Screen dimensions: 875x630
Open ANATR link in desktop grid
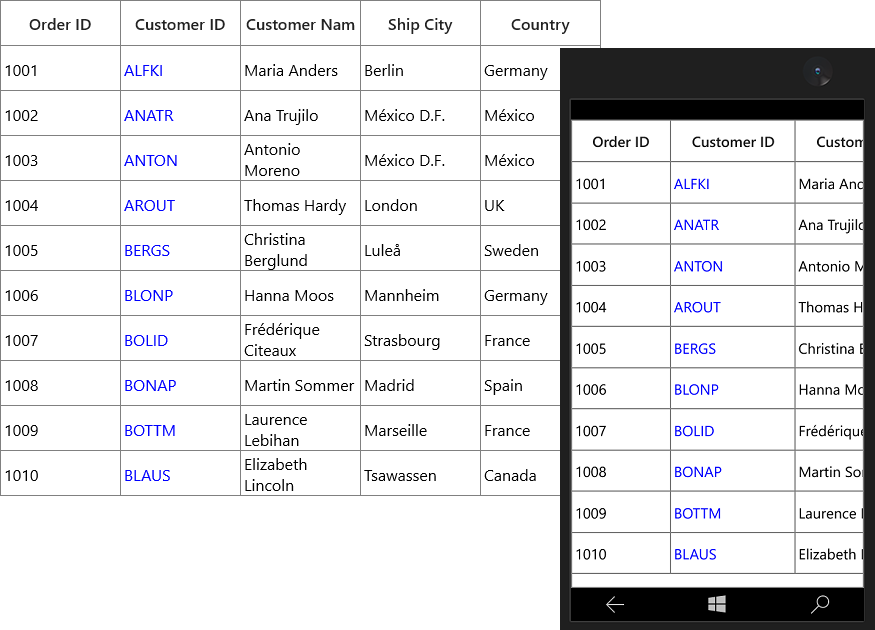(x=148, y=116)
